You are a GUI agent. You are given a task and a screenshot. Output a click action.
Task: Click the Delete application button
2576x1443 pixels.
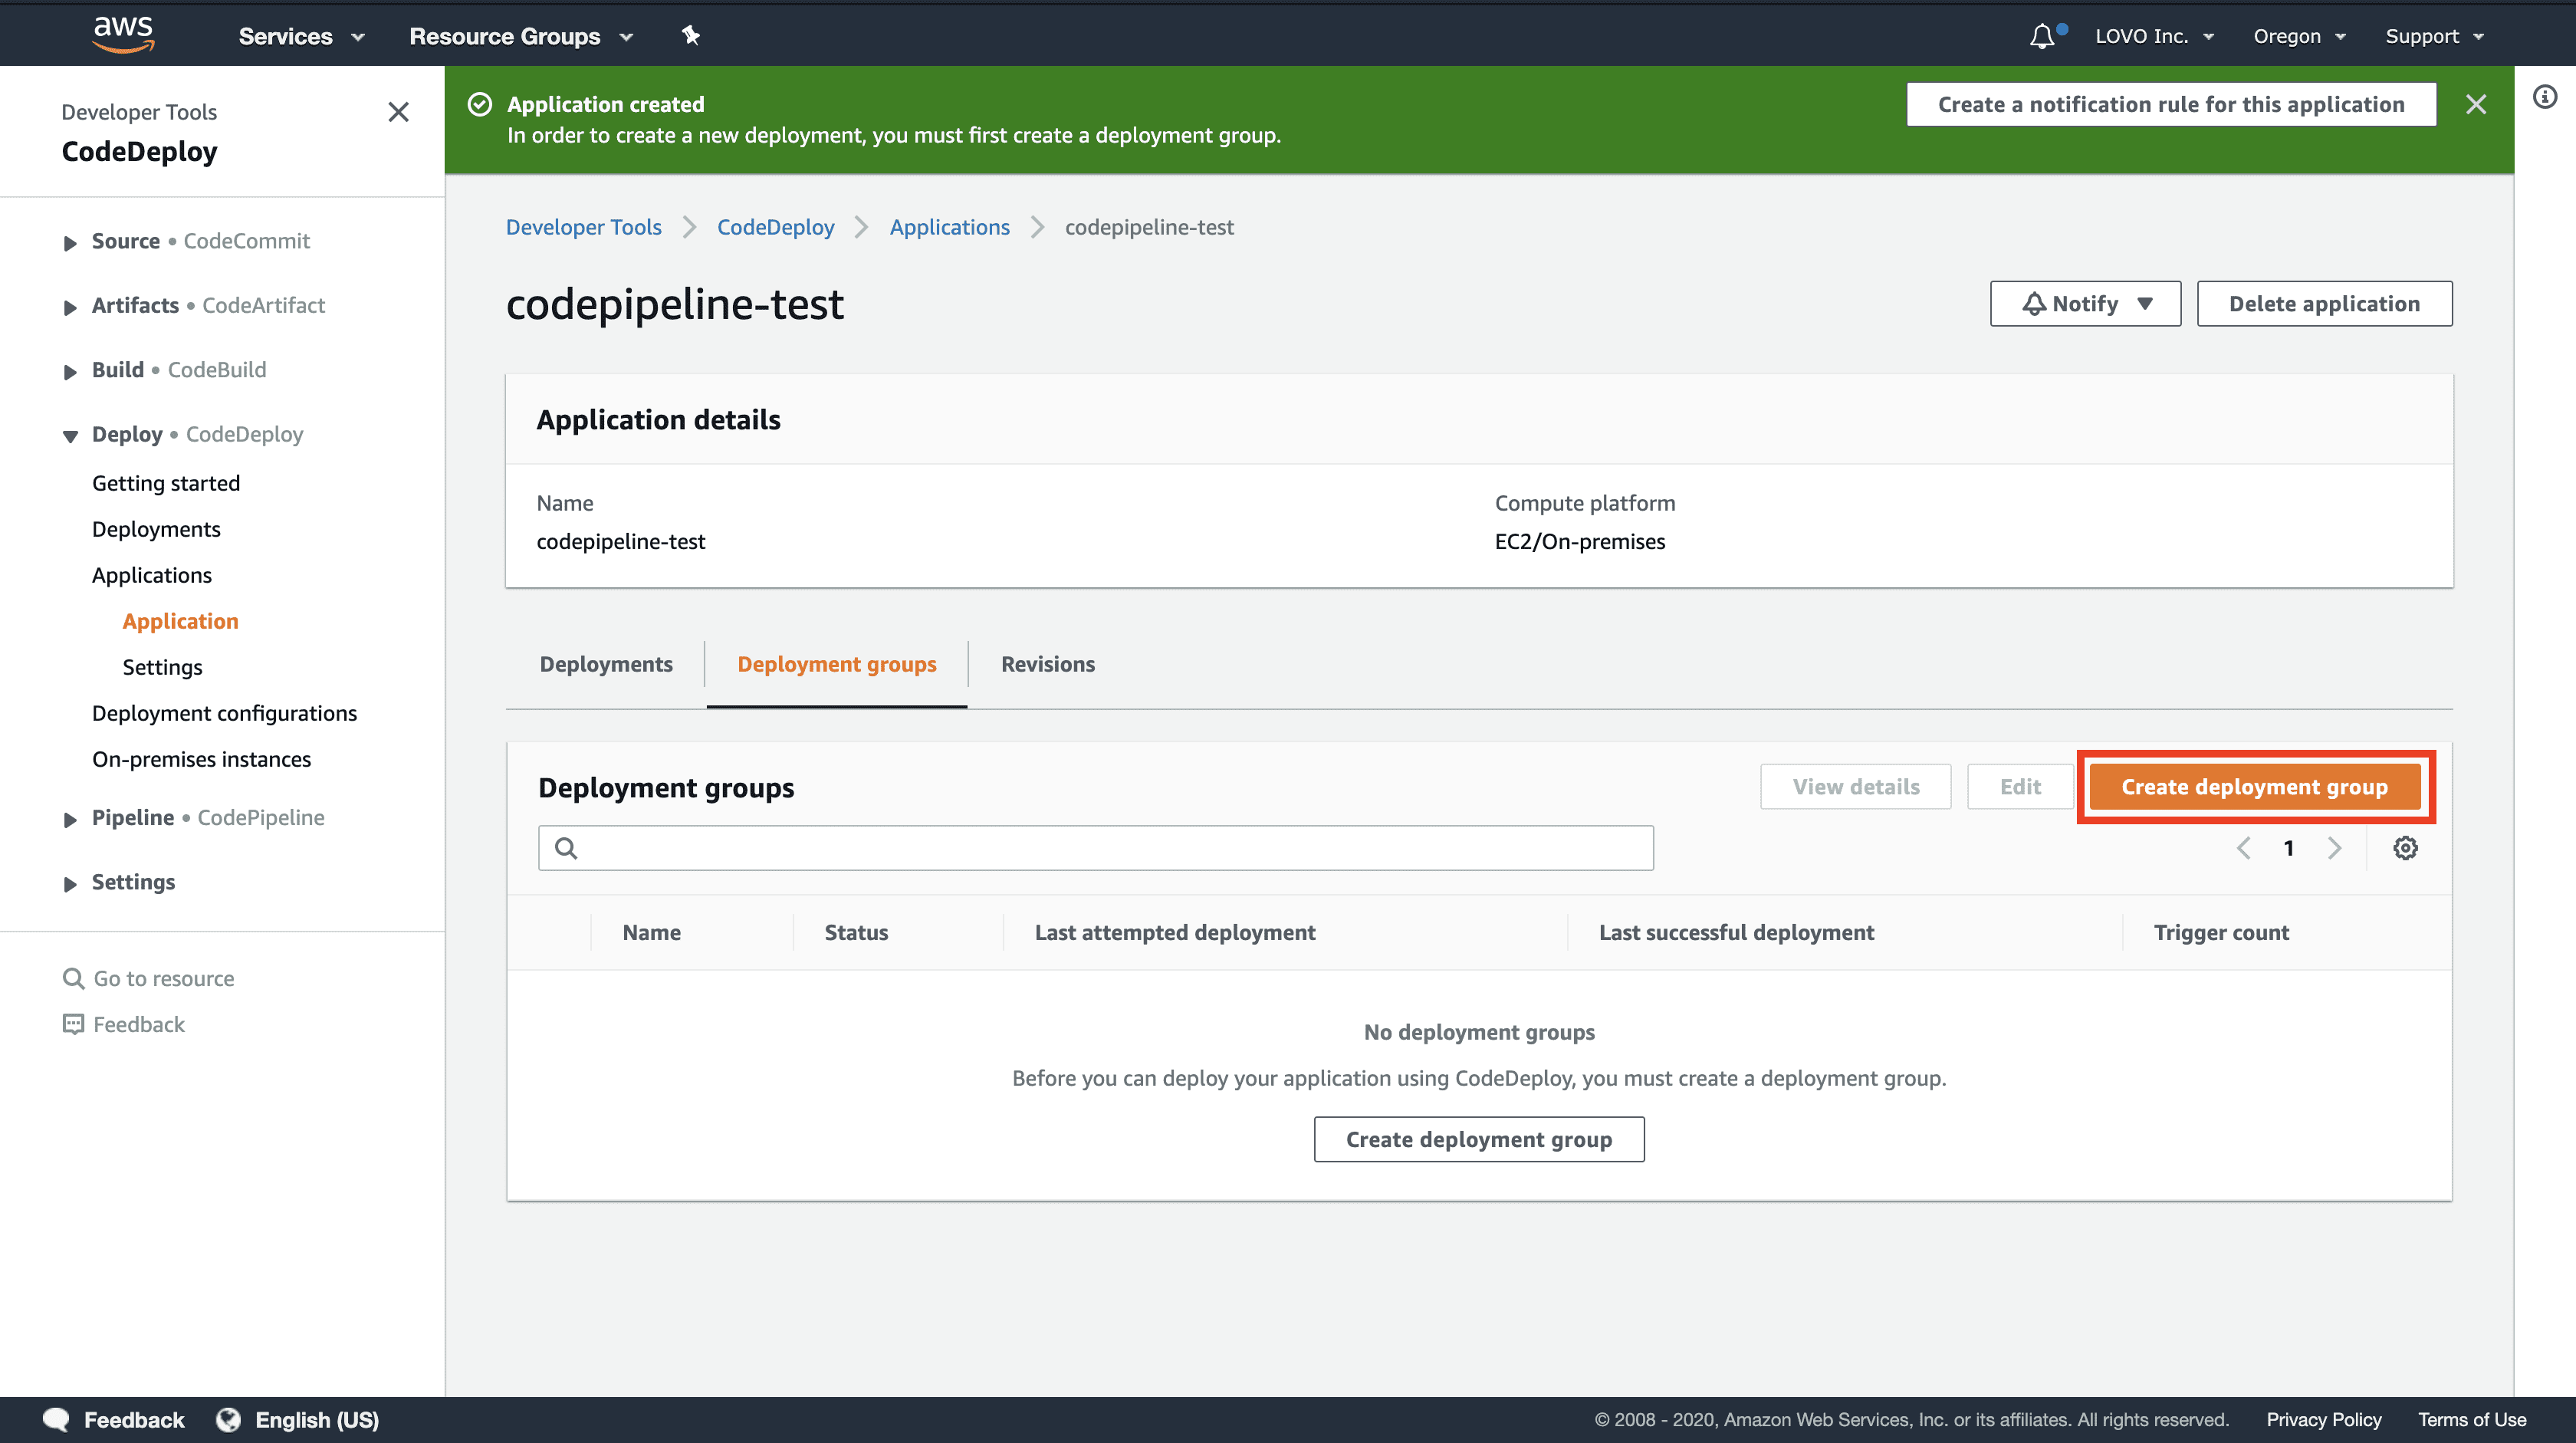point(2324,304)
